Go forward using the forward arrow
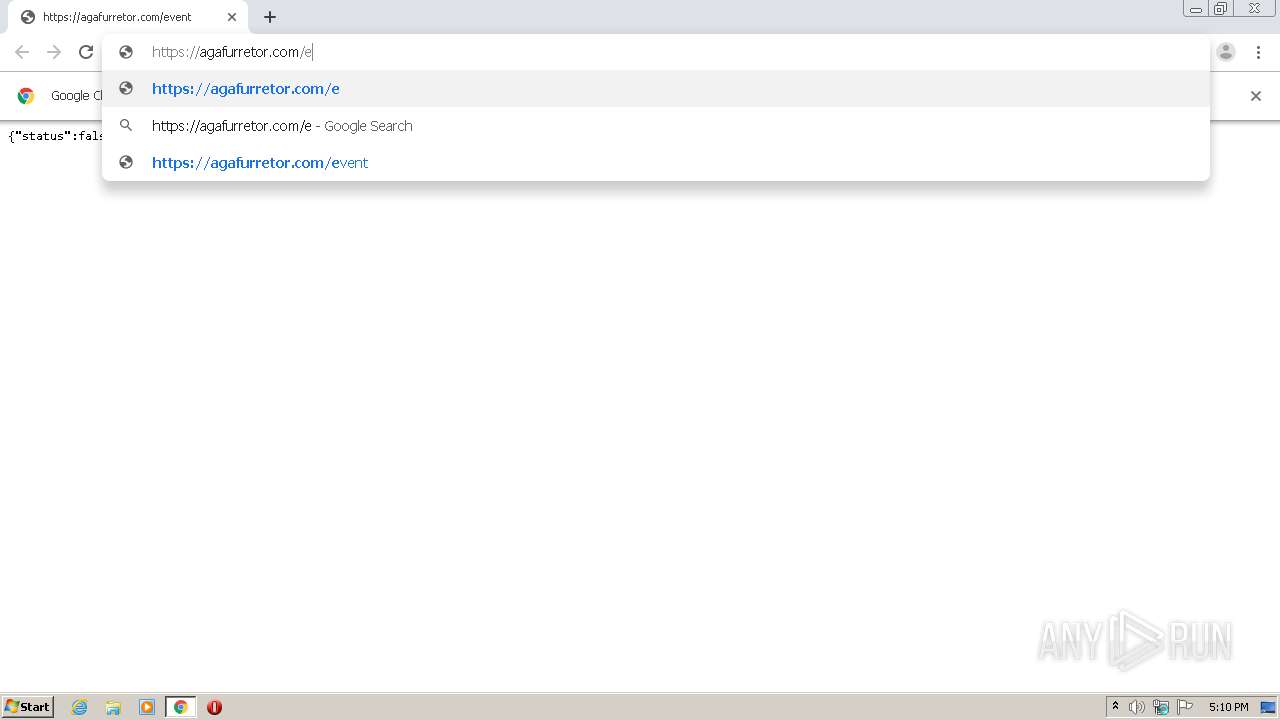 click(54, 52)
